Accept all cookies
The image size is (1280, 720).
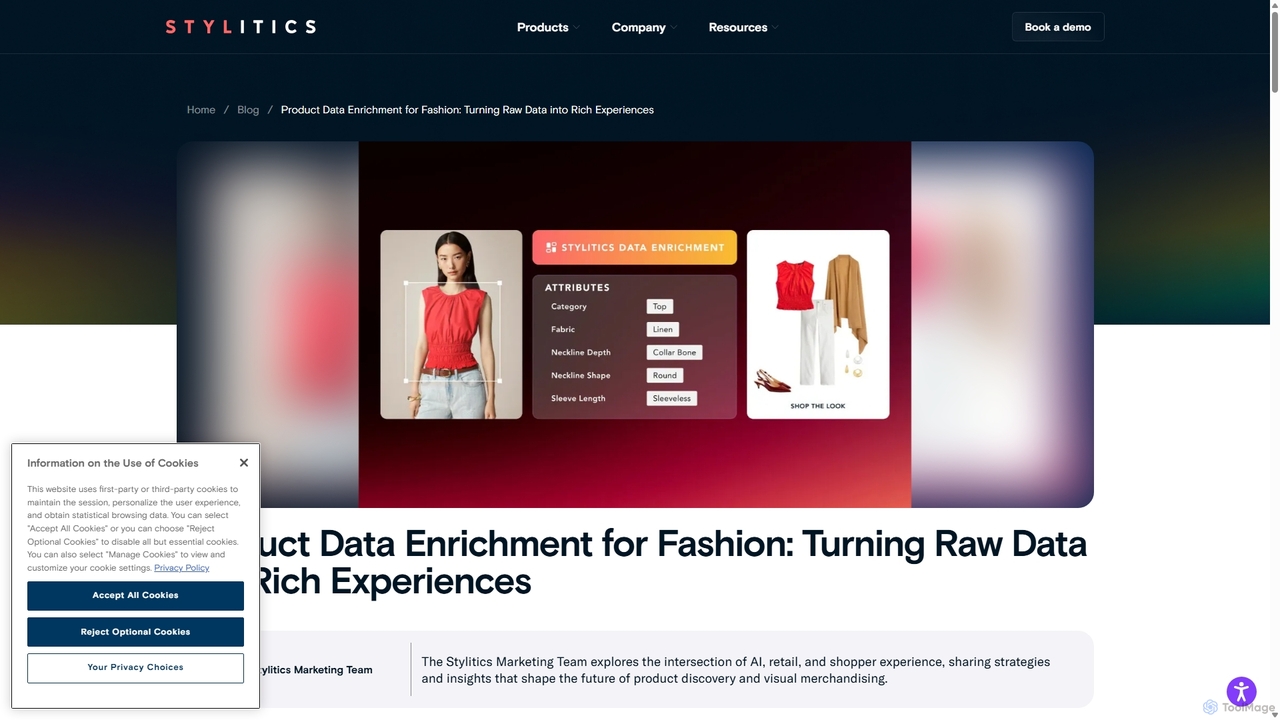coord(135,595)
